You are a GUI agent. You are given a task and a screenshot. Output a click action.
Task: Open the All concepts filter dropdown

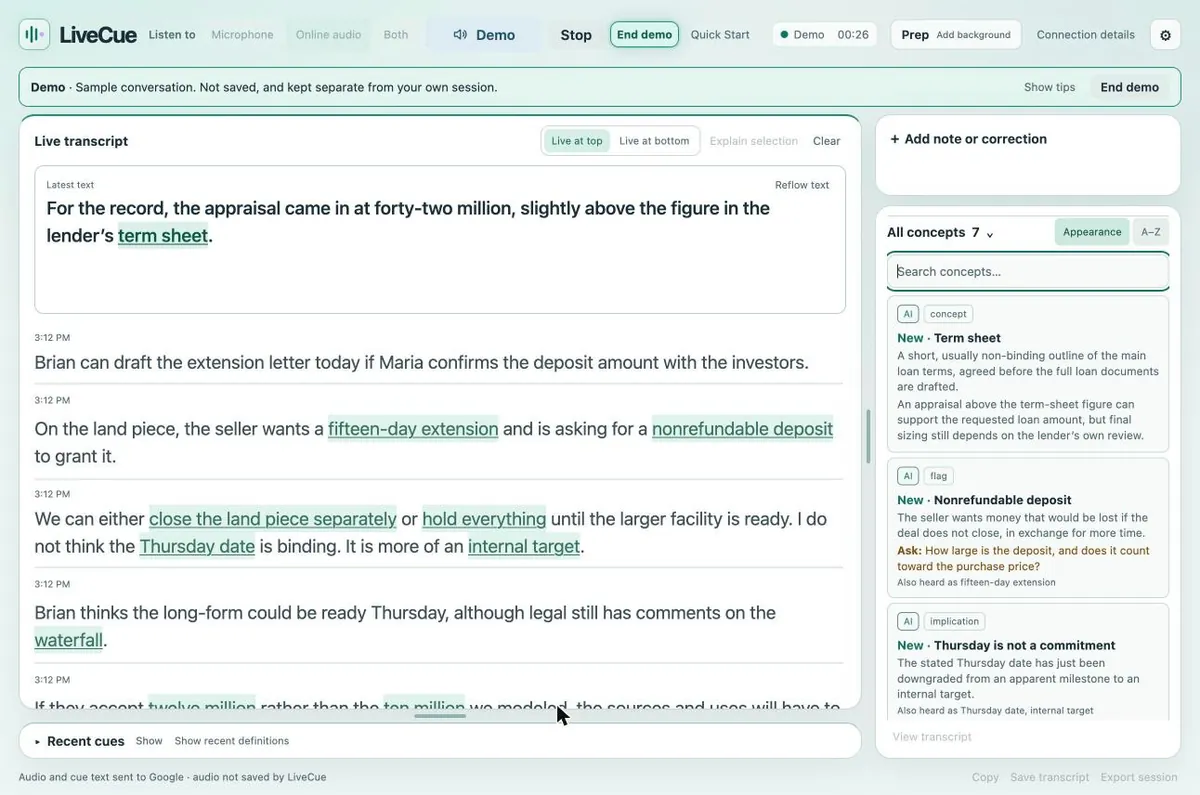click(x=941, y=232)
